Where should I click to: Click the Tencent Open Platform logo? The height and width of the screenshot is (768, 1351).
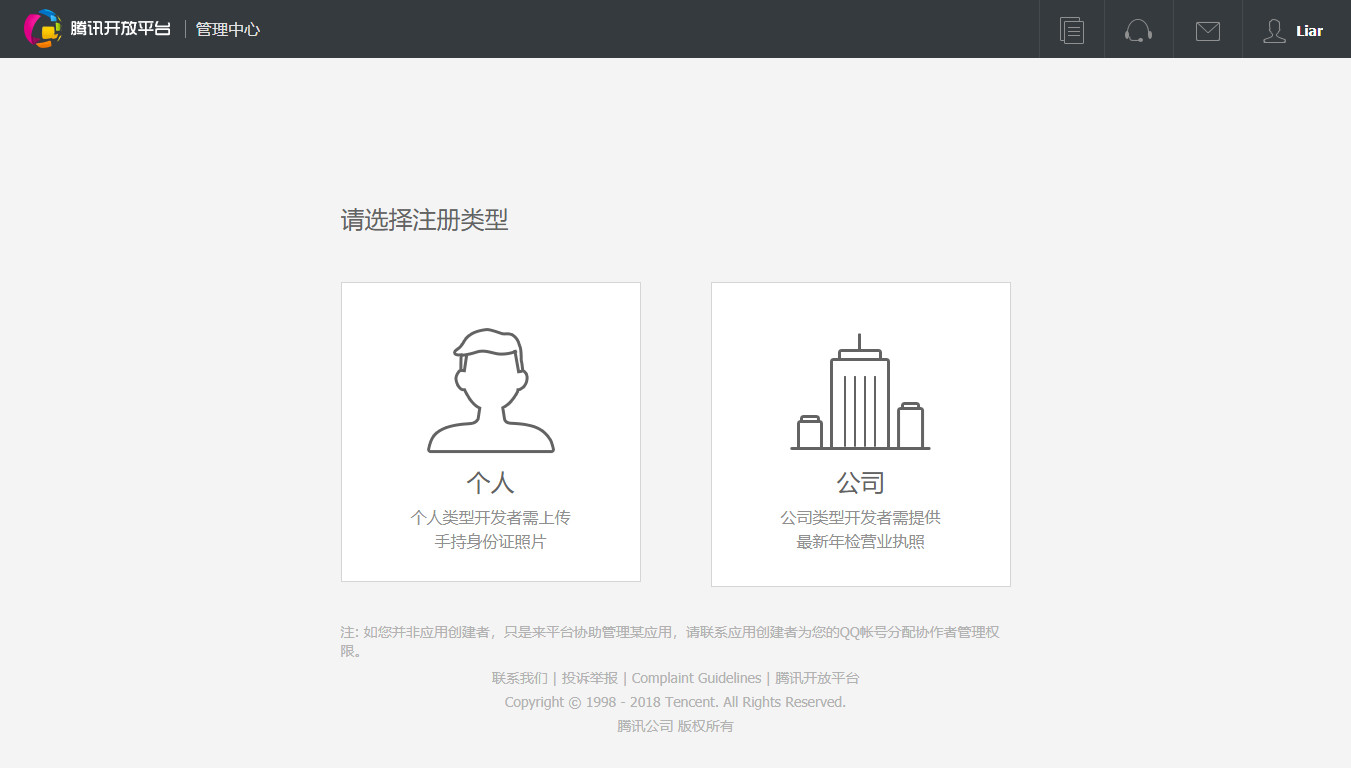coord(98,28)
